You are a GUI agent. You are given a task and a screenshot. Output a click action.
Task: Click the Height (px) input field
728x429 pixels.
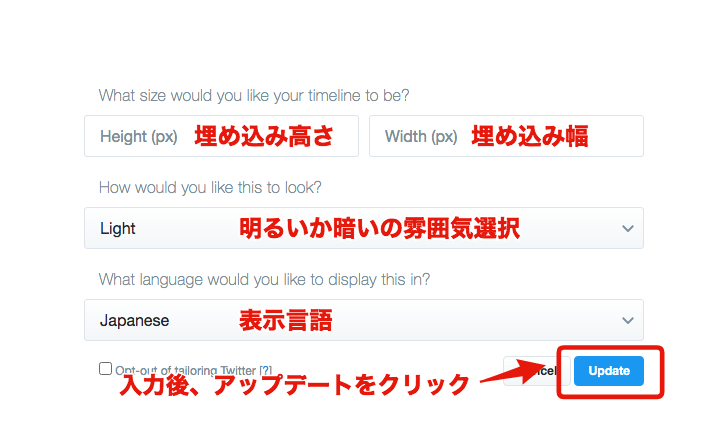[221, 136]
